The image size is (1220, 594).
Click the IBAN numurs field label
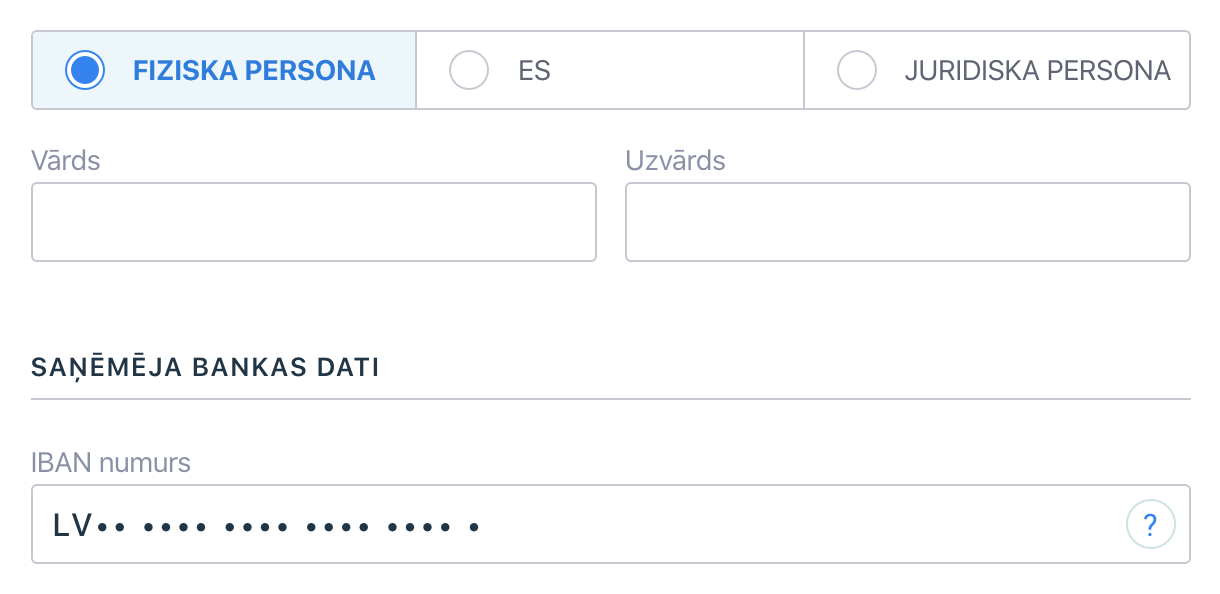coord(111,462)
